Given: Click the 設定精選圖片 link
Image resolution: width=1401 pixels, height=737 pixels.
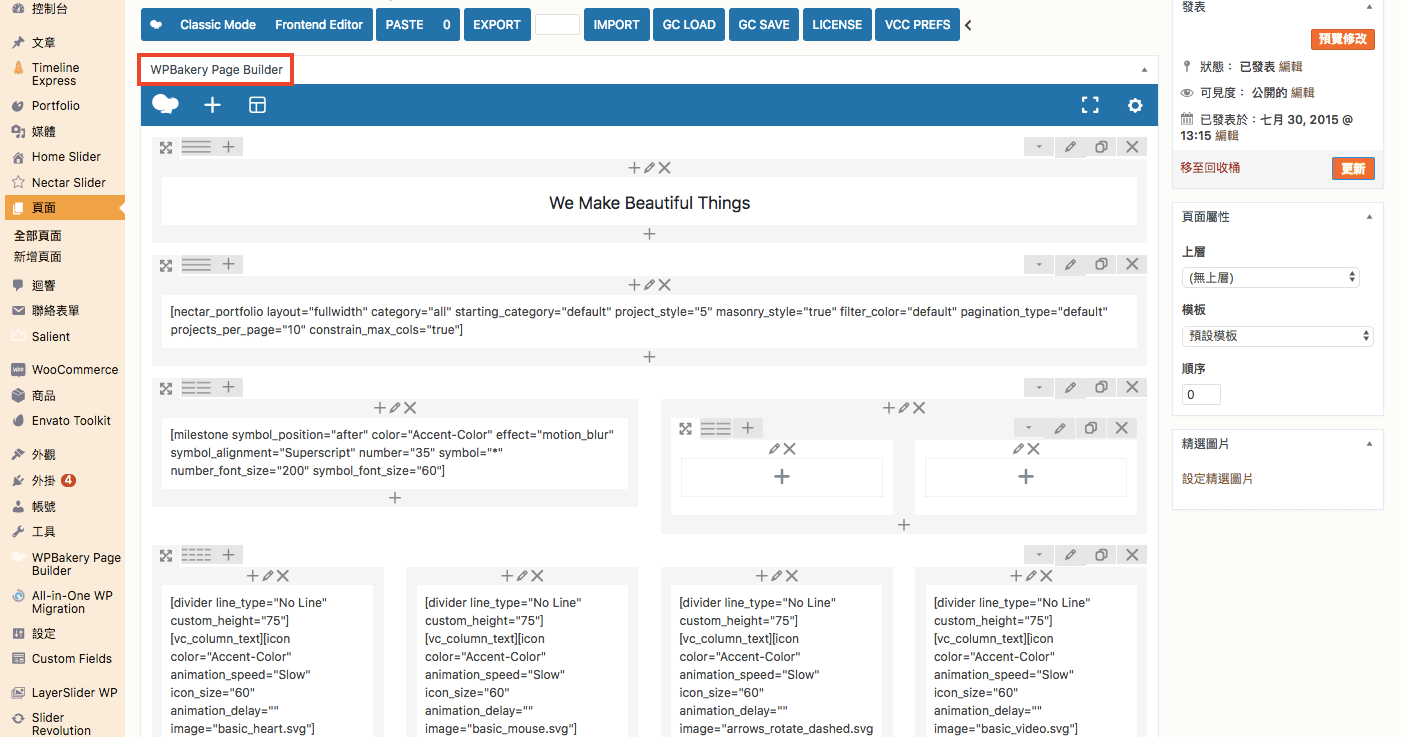Looking at the screenshot, I should pos(1217,479).
